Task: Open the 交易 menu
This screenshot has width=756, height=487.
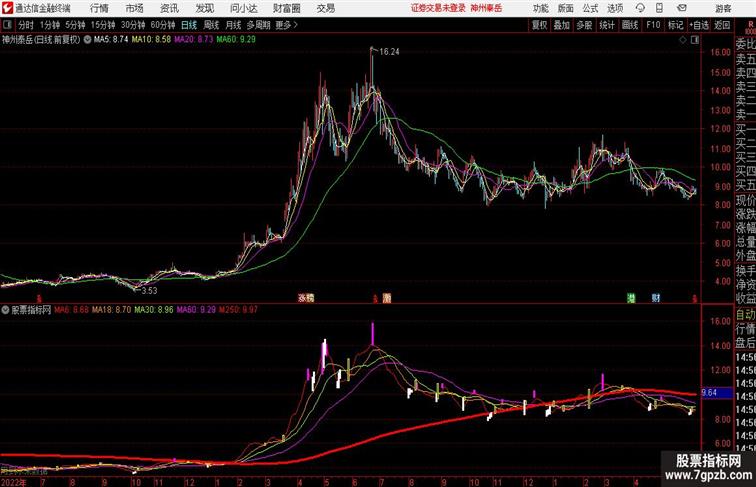Action: [x=325, y=8]
